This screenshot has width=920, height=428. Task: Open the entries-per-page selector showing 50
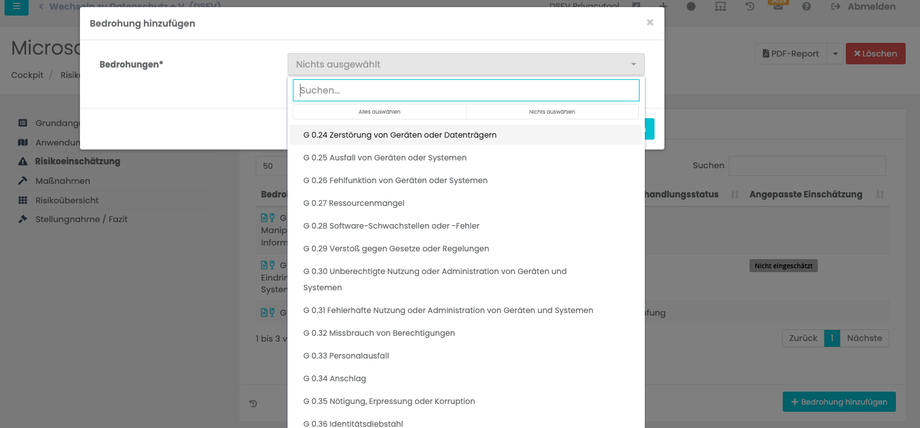point(272,166)
